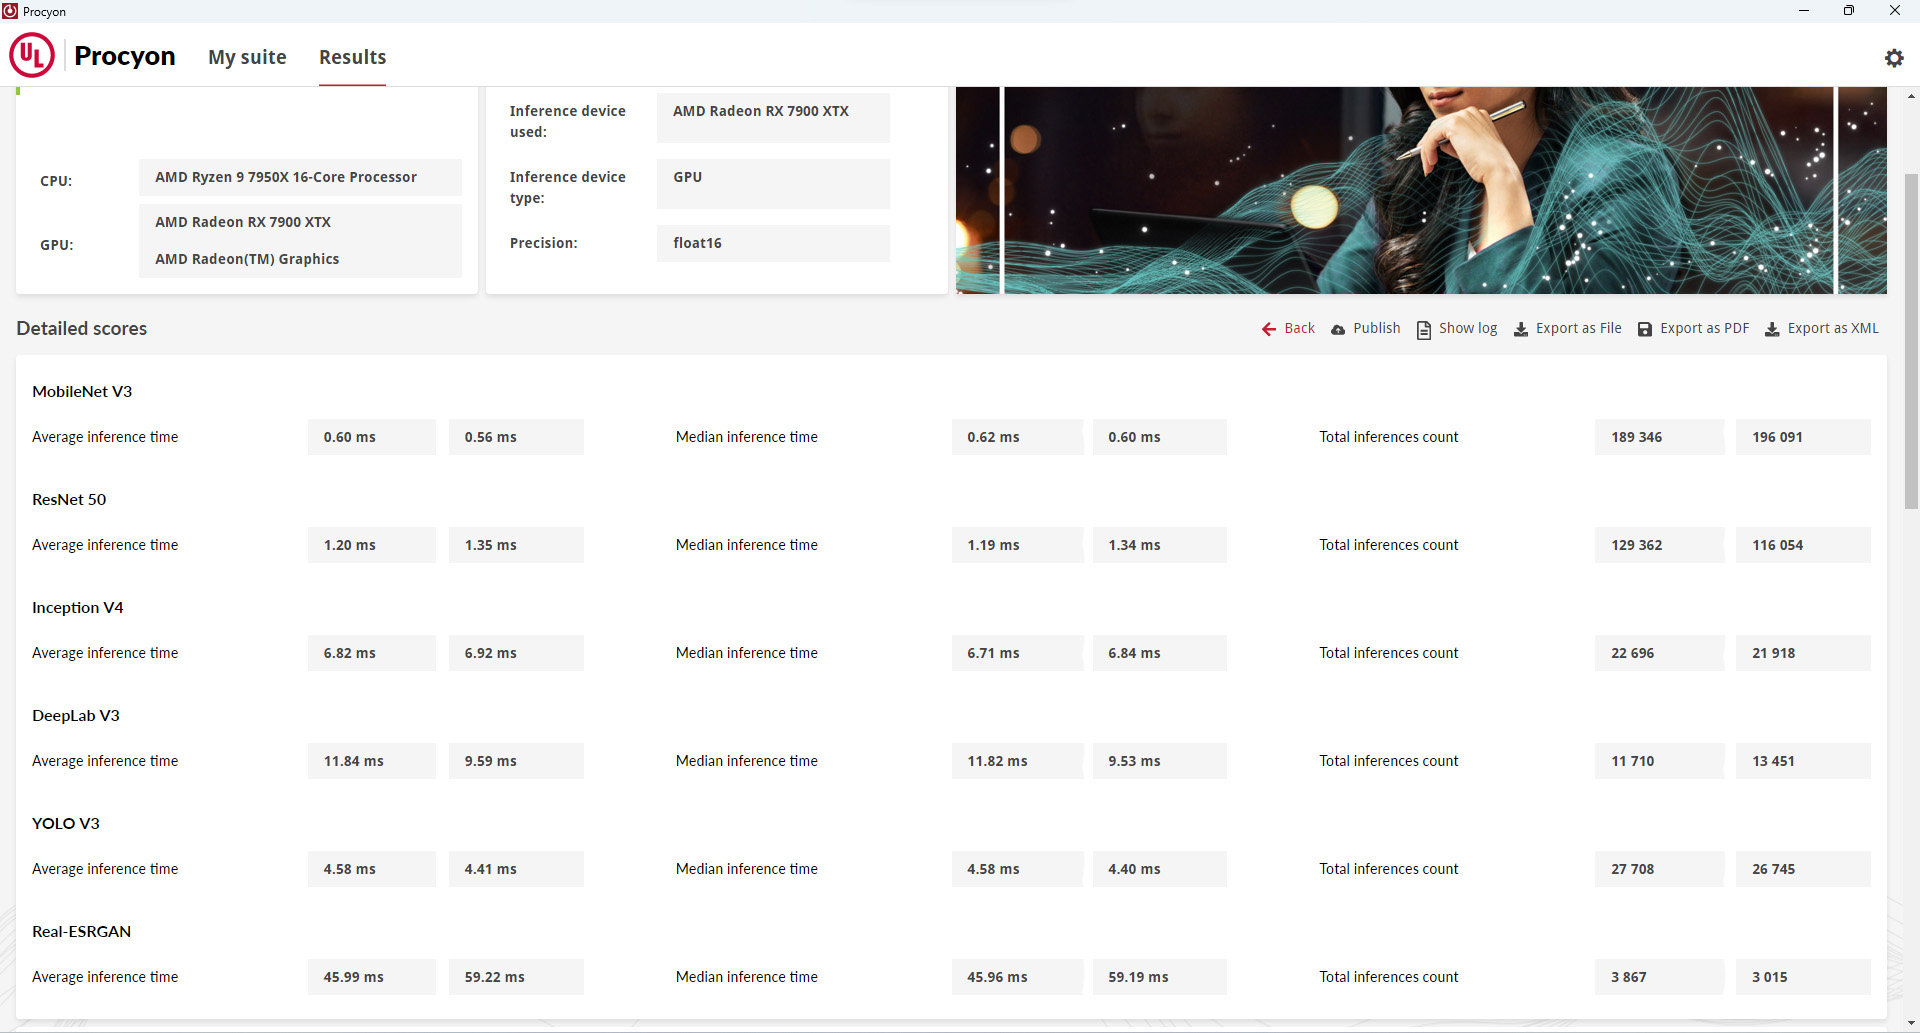
Task: Click the Publish link
Action: [1376, 328]
